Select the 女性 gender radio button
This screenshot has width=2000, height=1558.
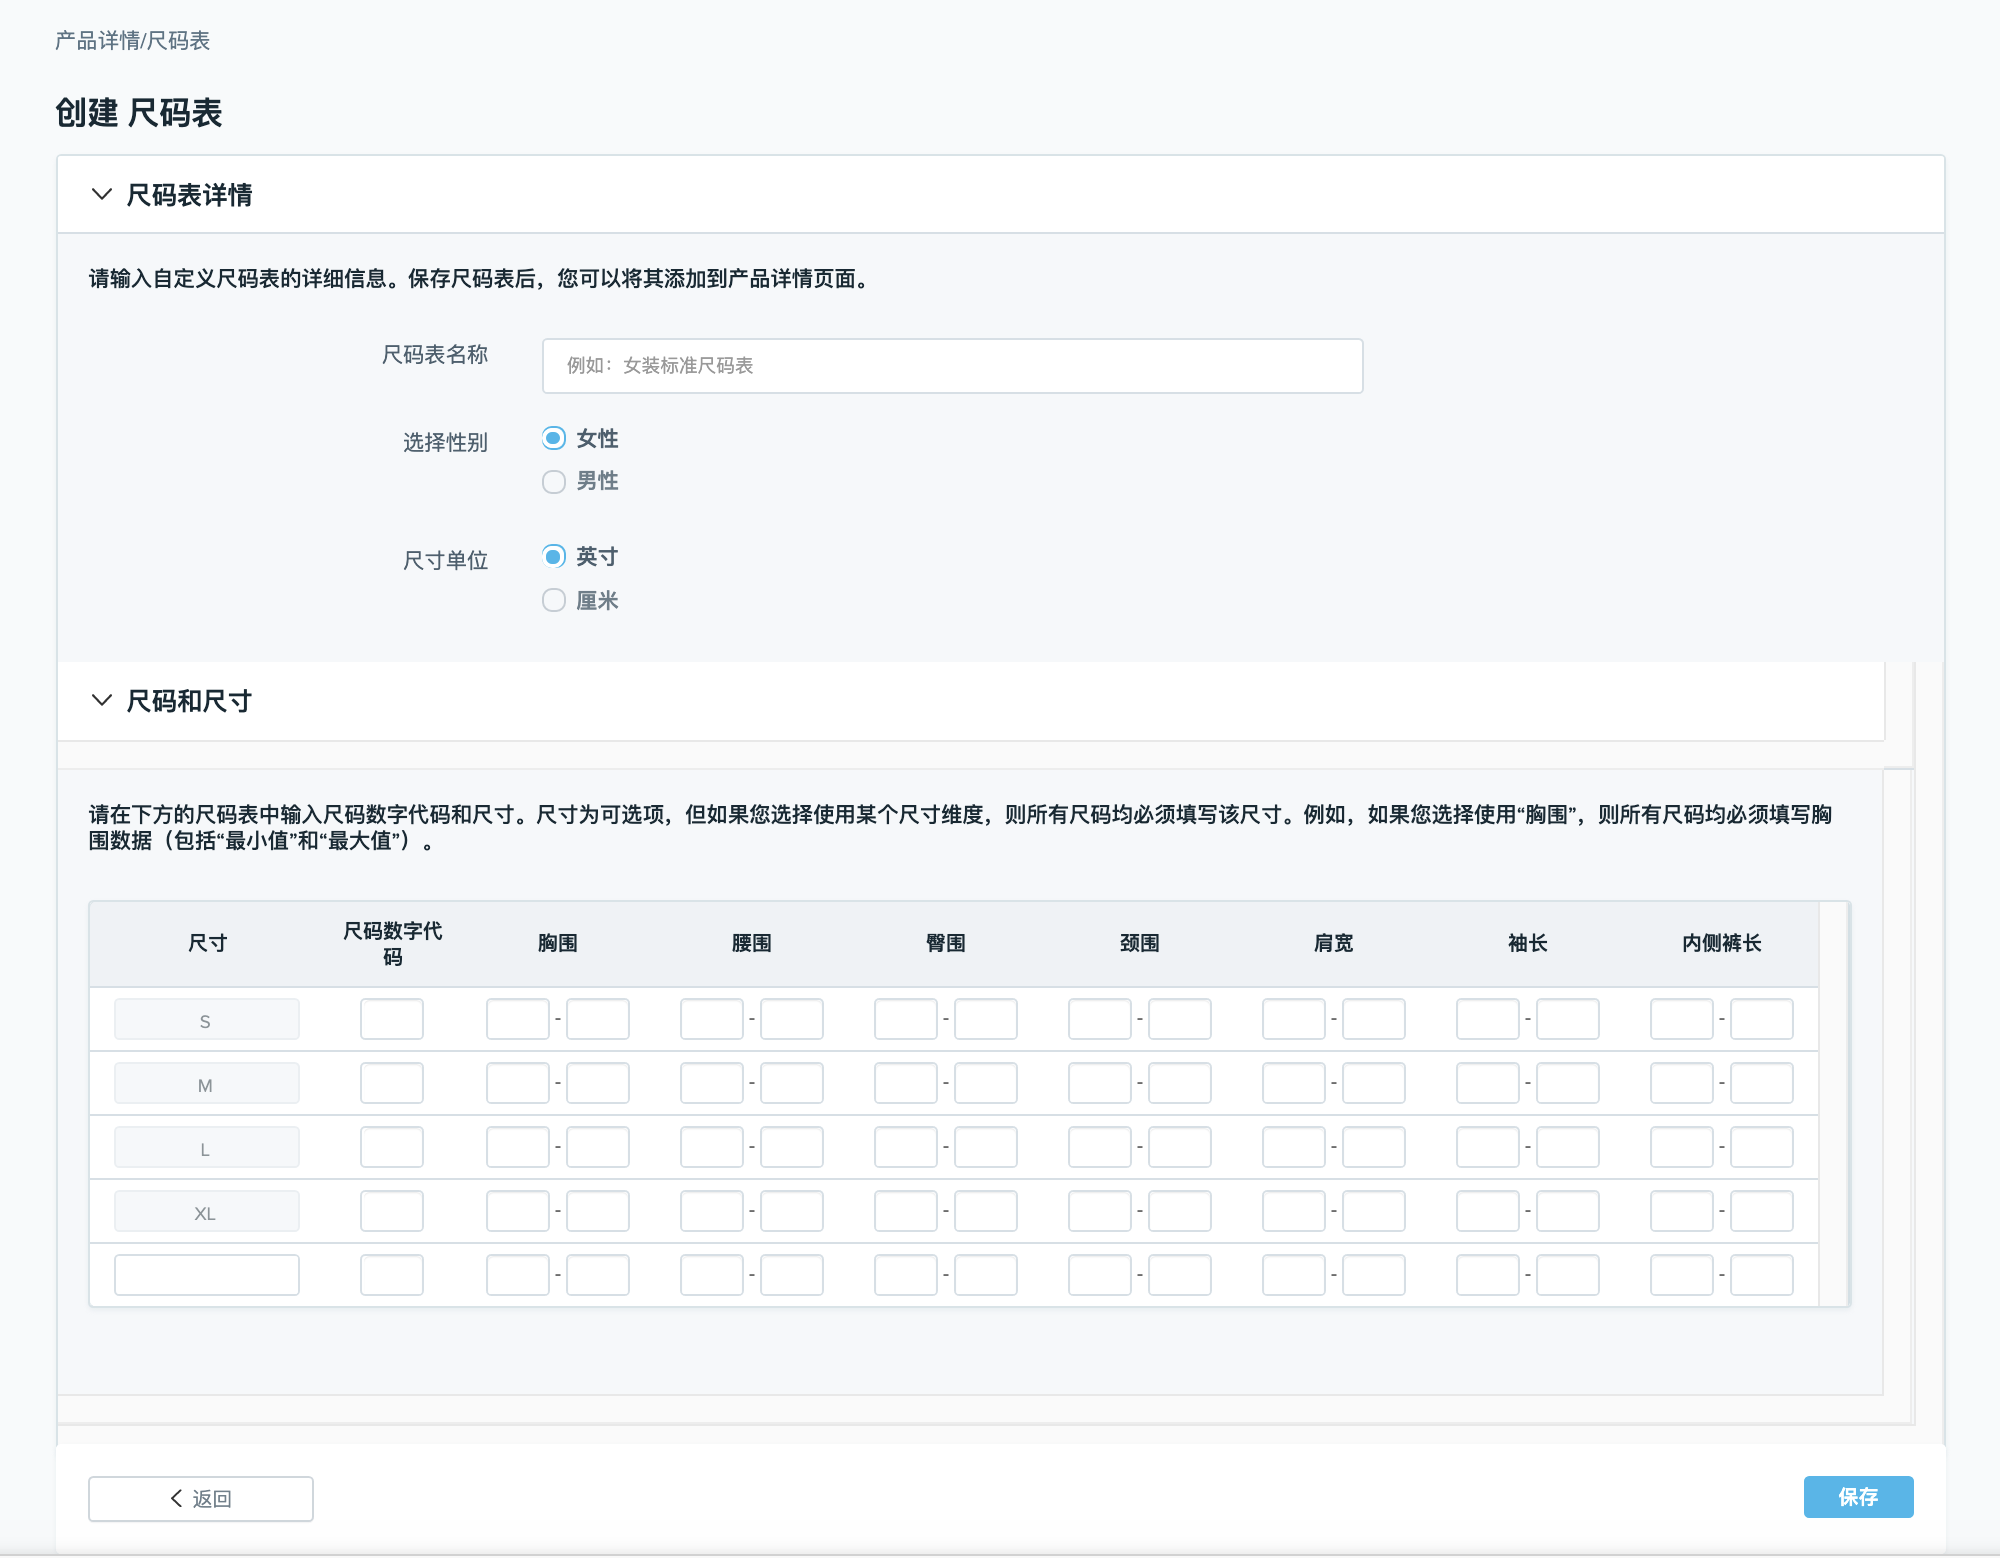[554, 438]
